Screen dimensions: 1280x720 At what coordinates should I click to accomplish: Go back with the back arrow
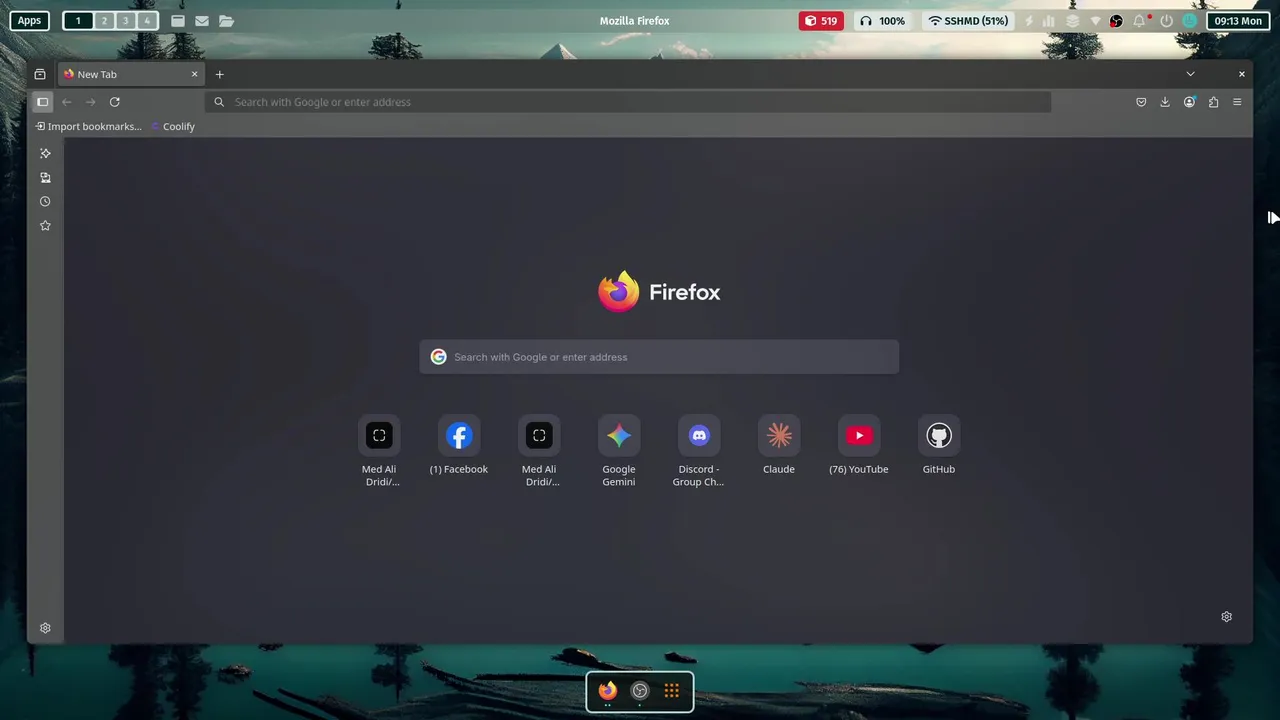coord(66,102)
